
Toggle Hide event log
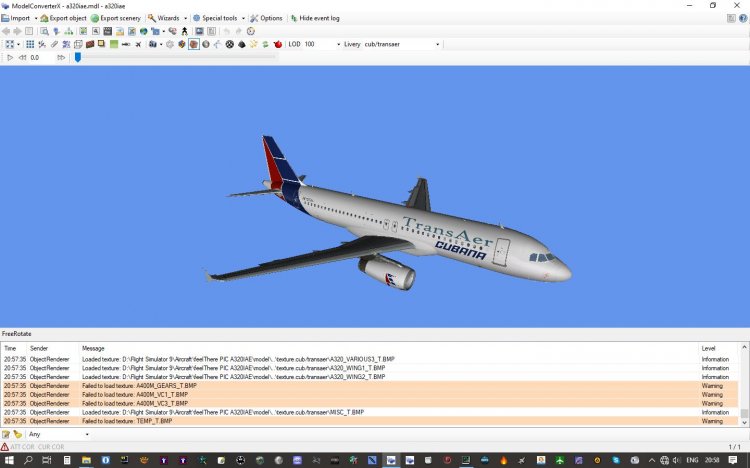coord(315,18)
